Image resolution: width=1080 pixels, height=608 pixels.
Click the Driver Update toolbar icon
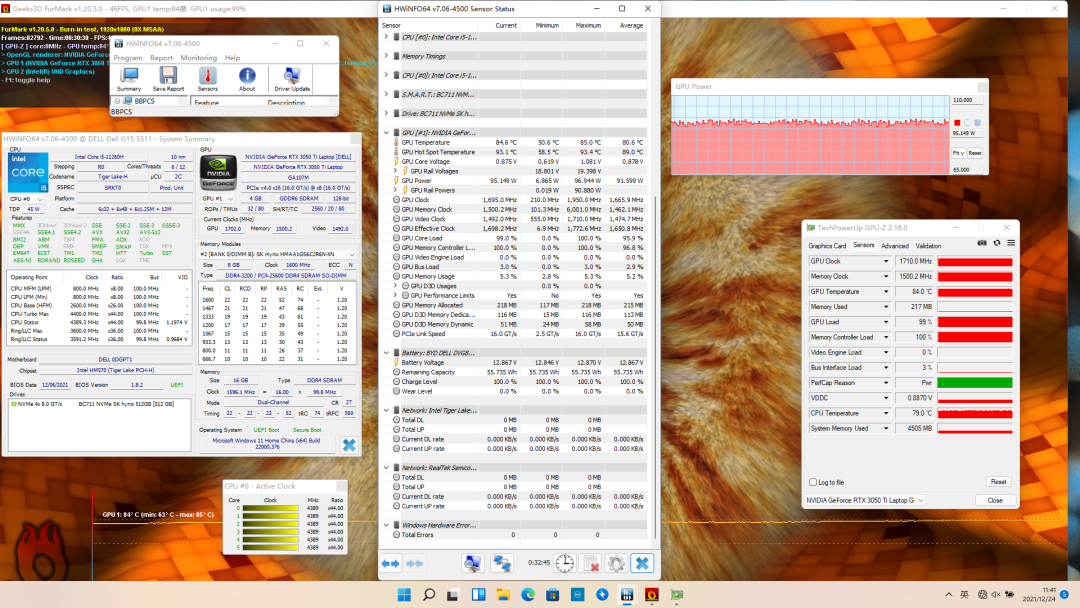point(292,79)
